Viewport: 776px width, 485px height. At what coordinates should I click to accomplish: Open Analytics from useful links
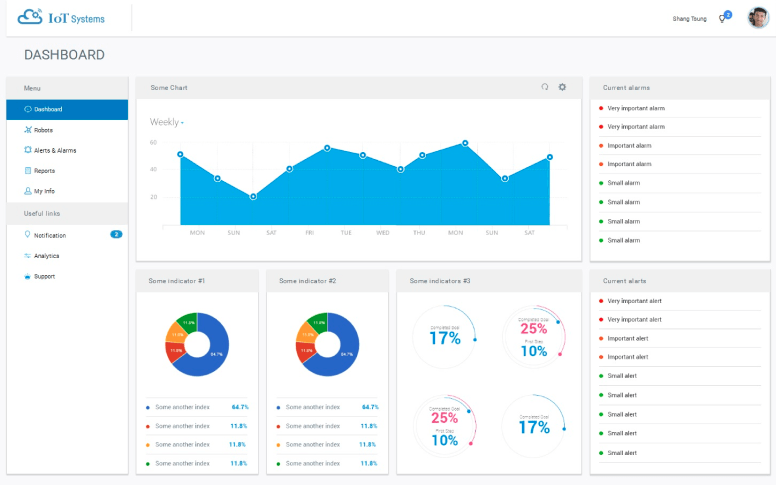(47, 256)
